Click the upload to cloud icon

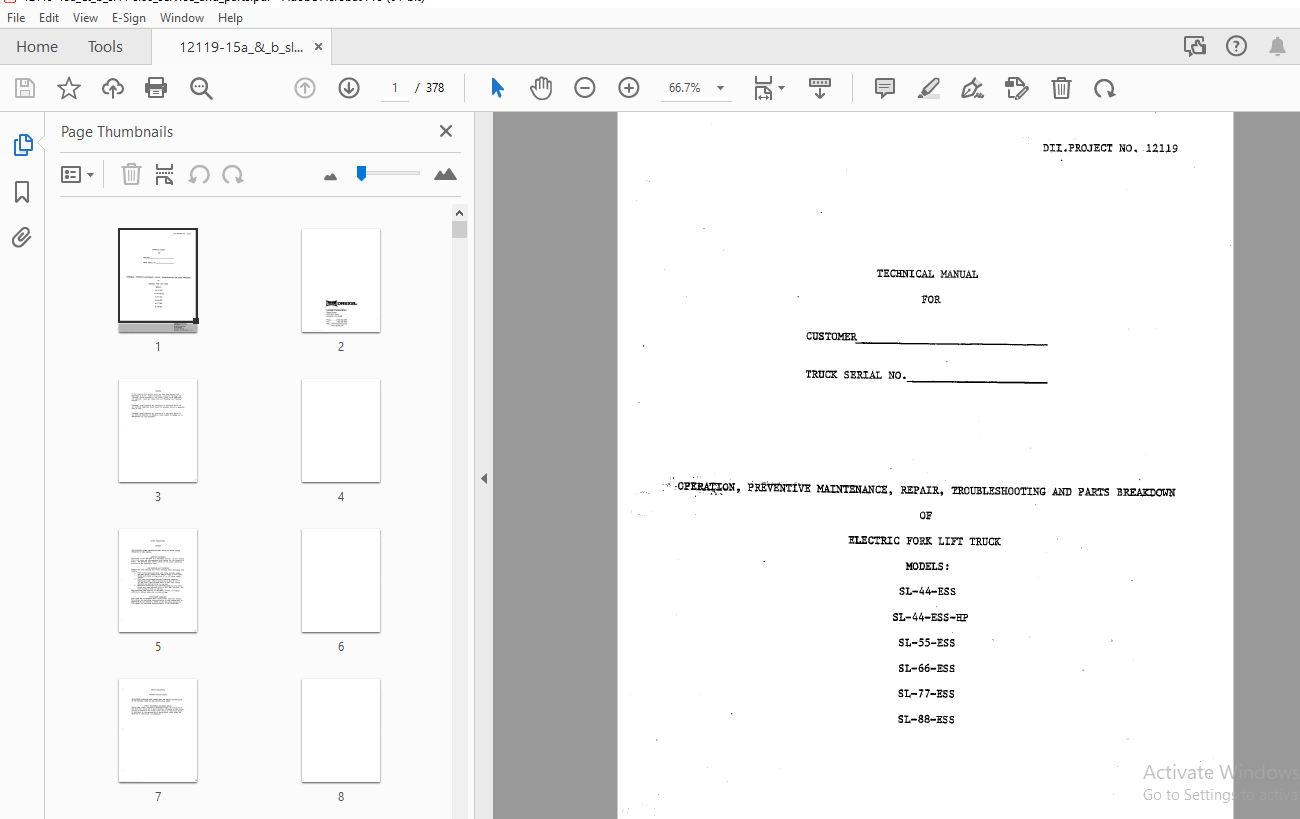113,88
